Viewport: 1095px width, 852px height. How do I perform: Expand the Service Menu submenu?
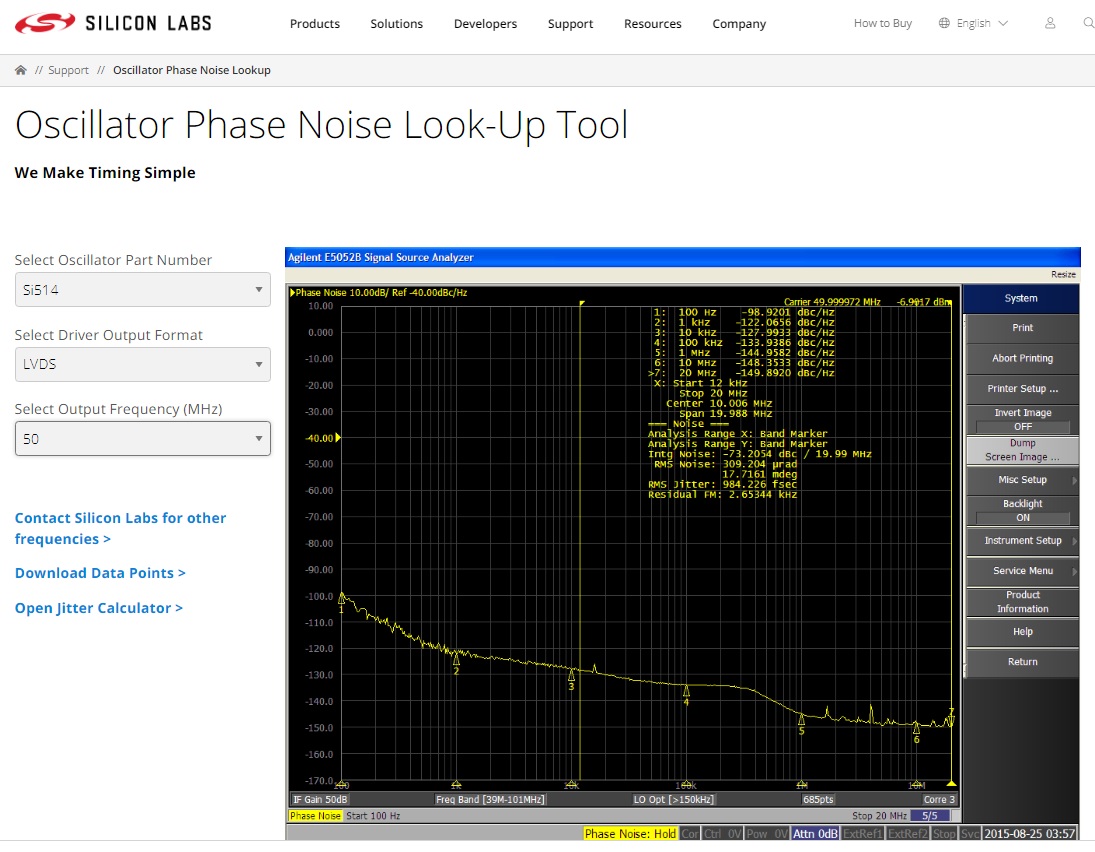point(1022,571)
